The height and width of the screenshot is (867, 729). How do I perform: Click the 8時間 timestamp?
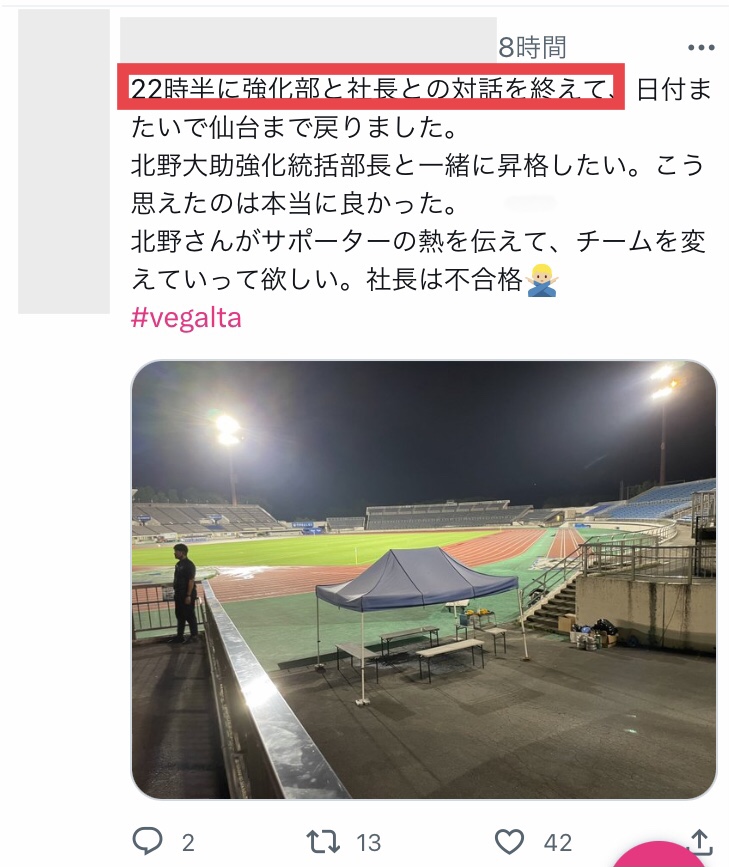(532, 48)
